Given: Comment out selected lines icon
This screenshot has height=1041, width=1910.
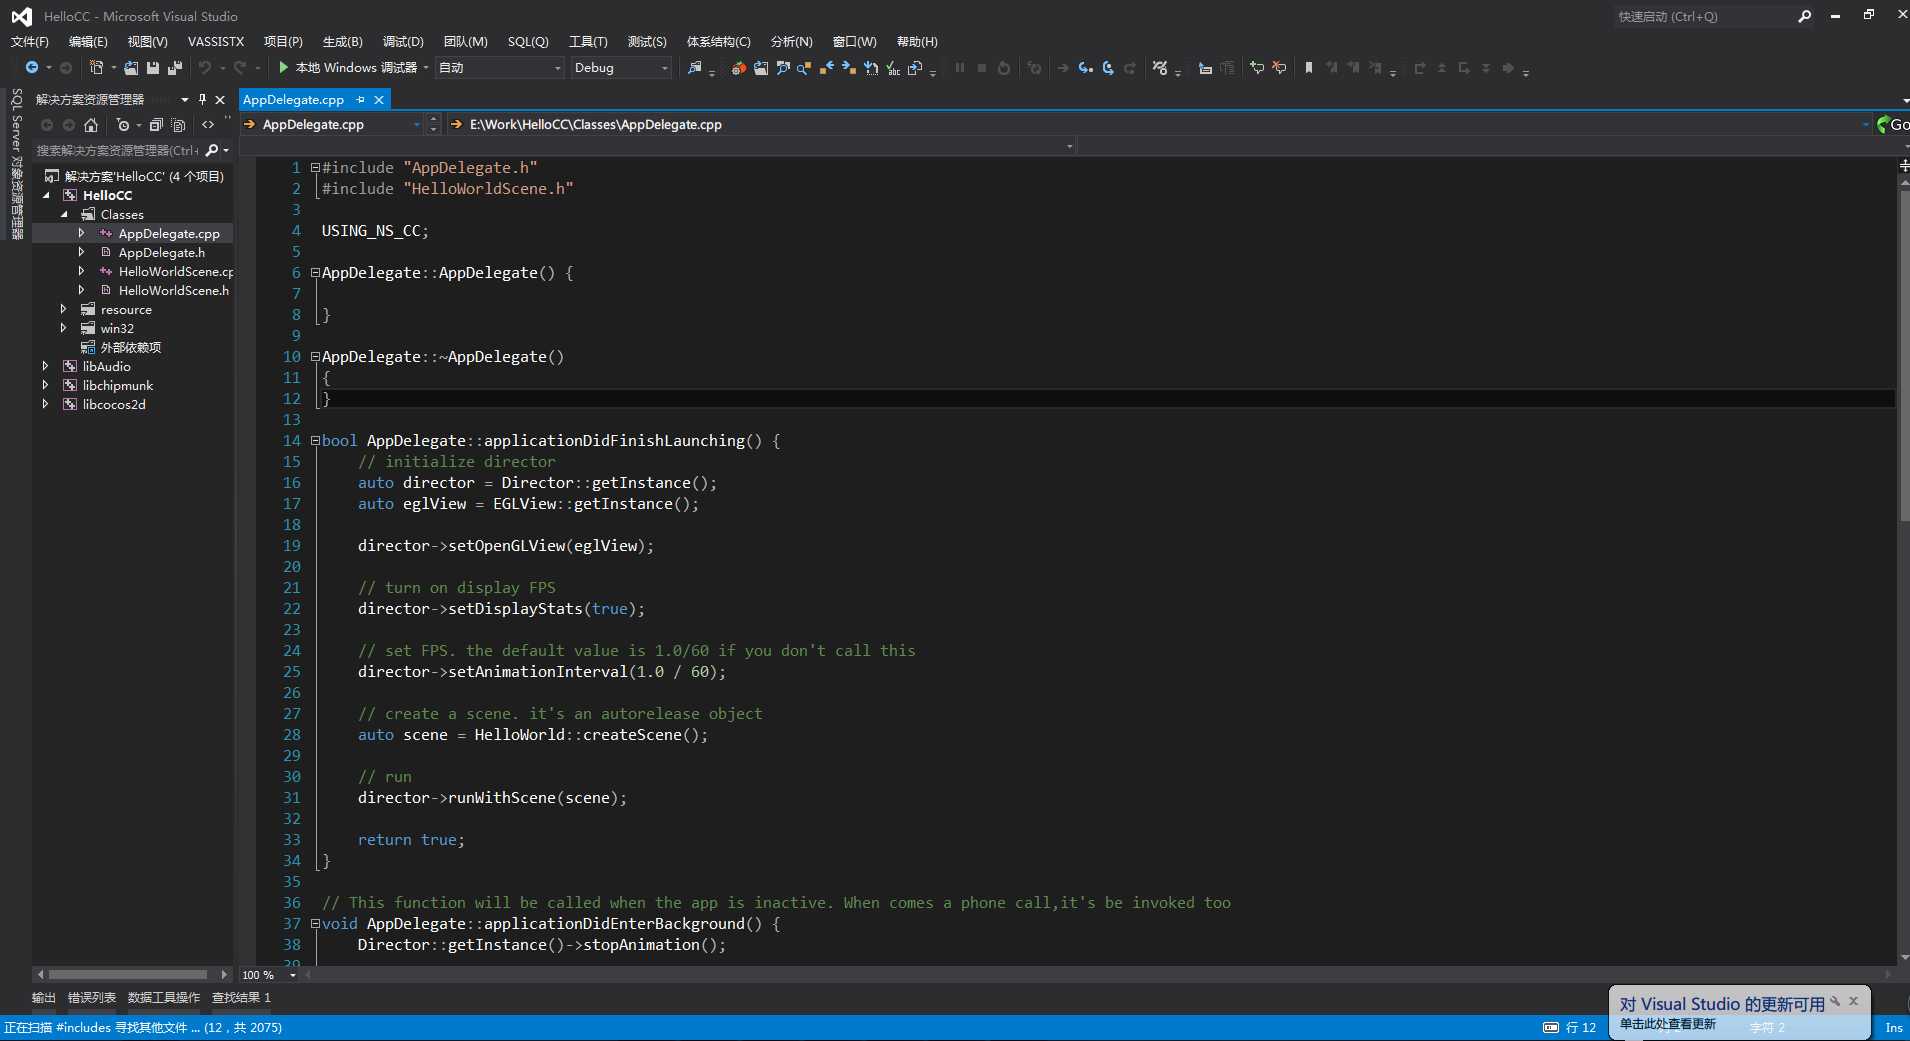Looking at the screenshot, I should pyautogui.click(x=1257, y=68).
